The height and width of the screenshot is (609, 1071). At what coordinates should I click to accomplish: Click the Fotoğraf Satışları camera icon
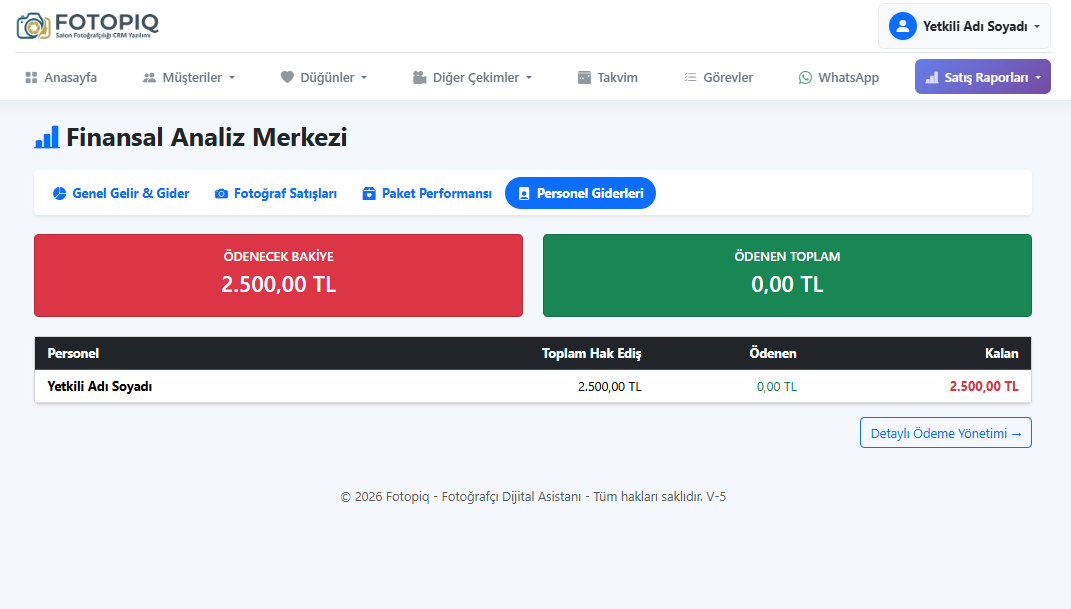[x=221, y=194]
